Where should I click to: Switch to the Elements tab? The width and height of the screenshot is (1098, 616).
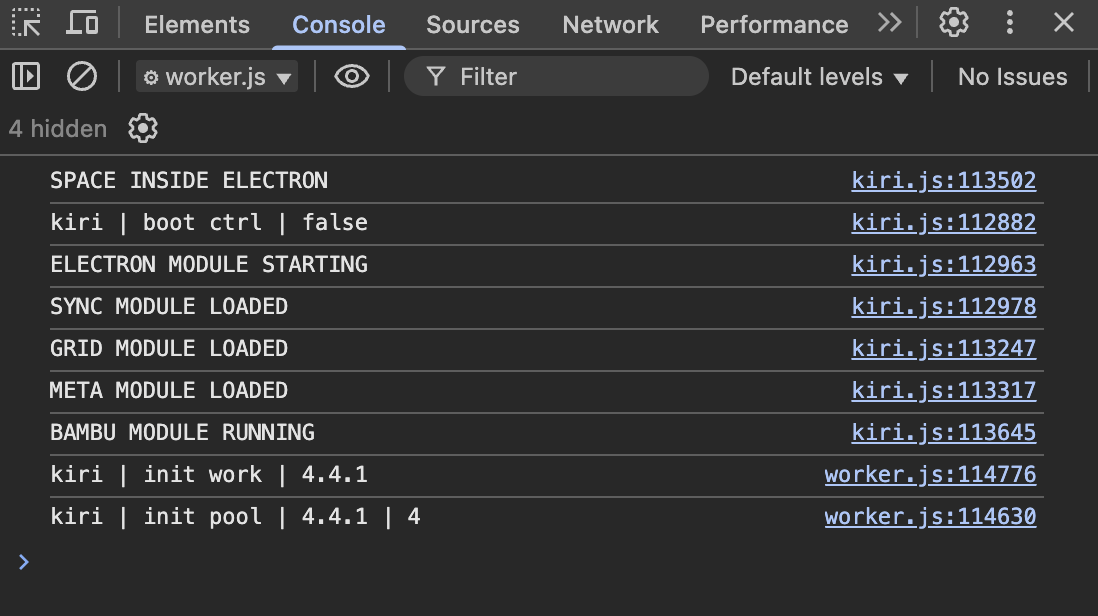tap(197, 25)
